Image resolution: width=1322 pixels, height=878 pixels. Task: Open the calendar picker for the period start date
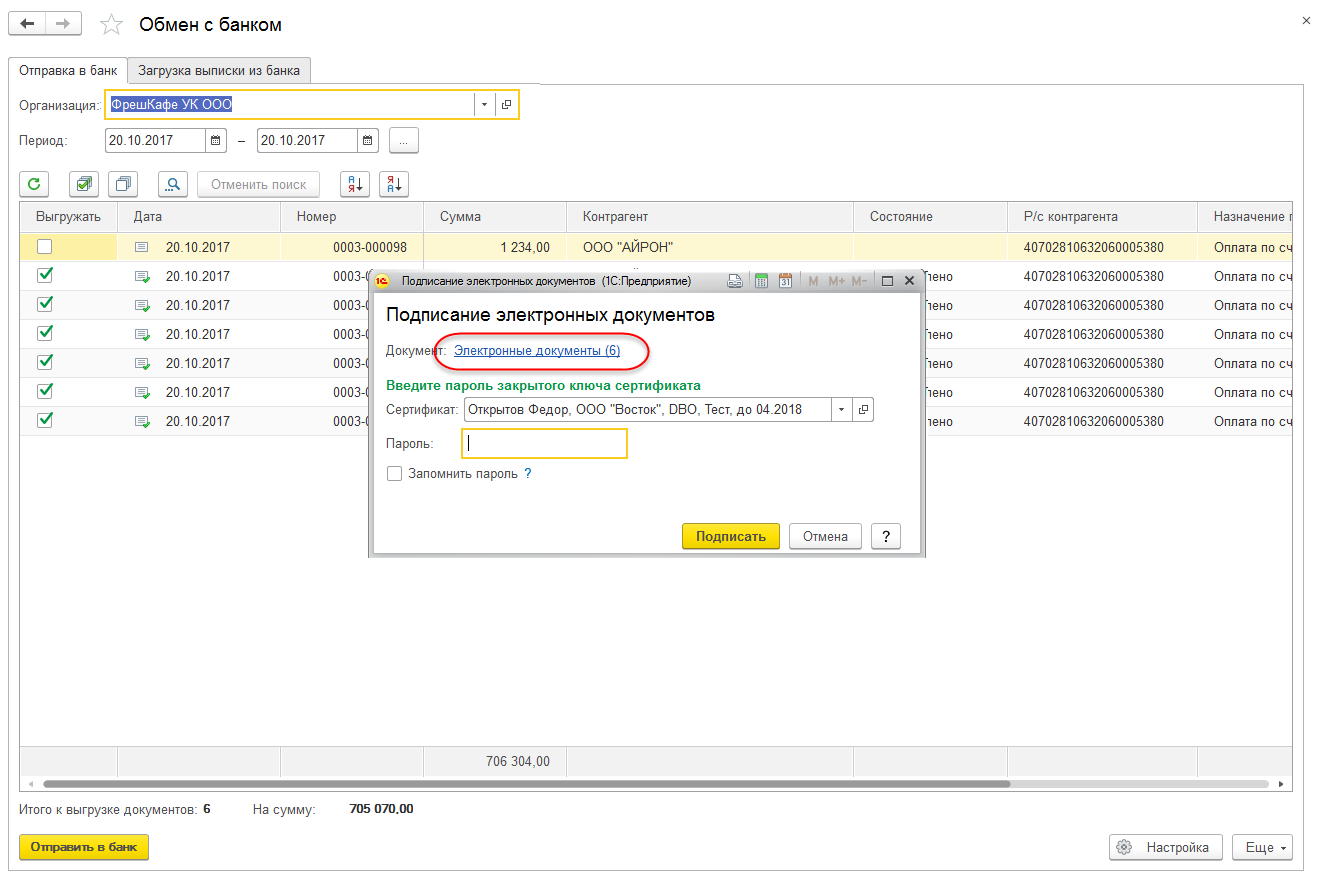point(216,141)
